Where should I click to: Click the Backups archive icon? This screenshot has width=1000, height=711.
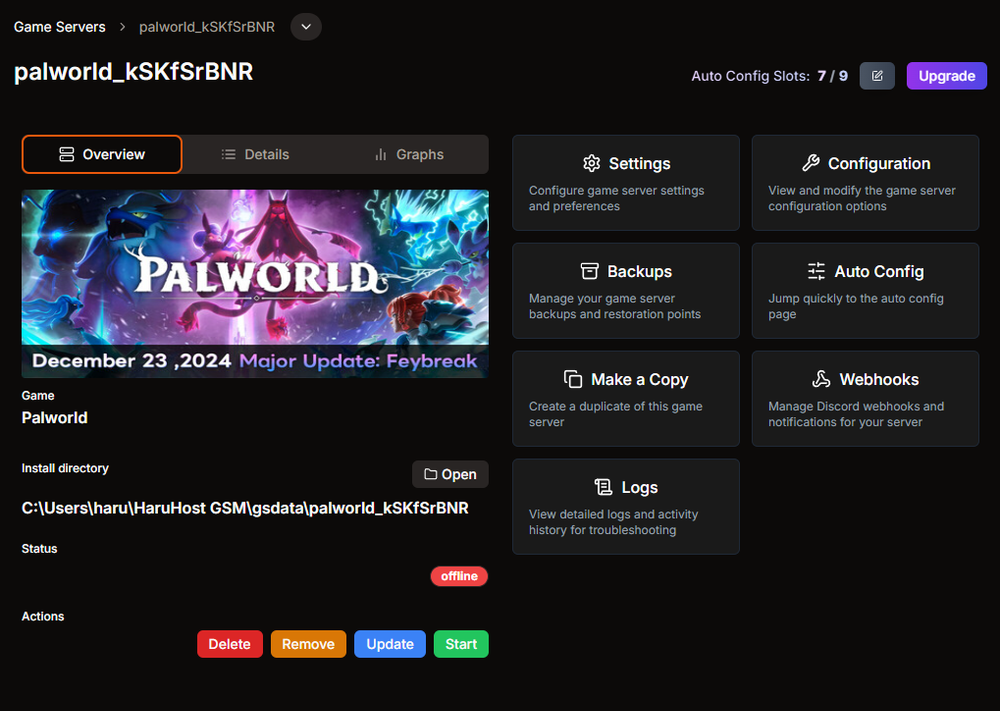coord(589,271)
